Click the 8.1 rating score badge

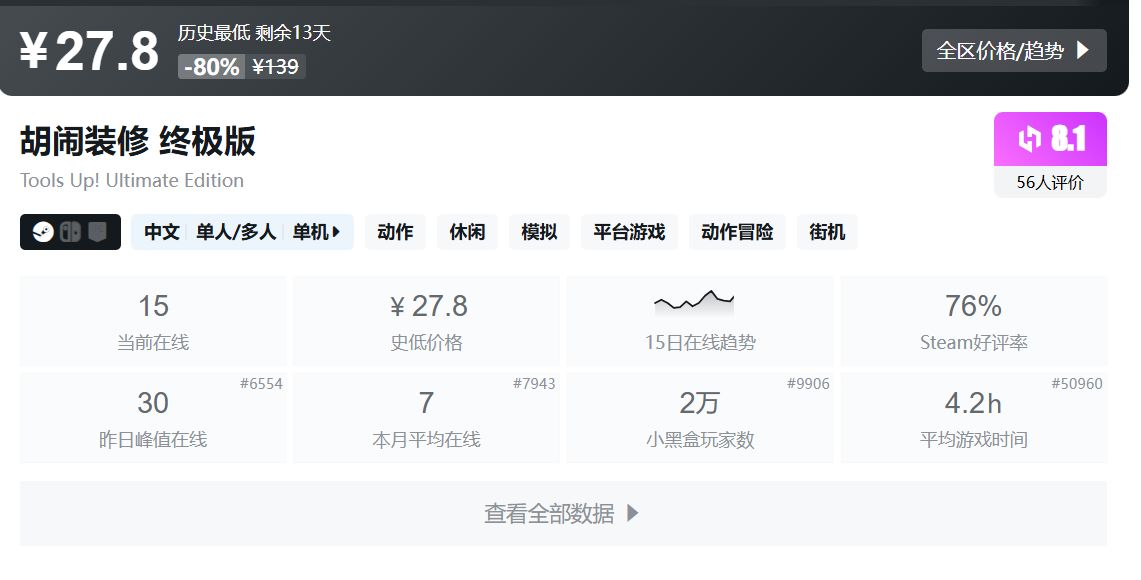[1050, 139]
